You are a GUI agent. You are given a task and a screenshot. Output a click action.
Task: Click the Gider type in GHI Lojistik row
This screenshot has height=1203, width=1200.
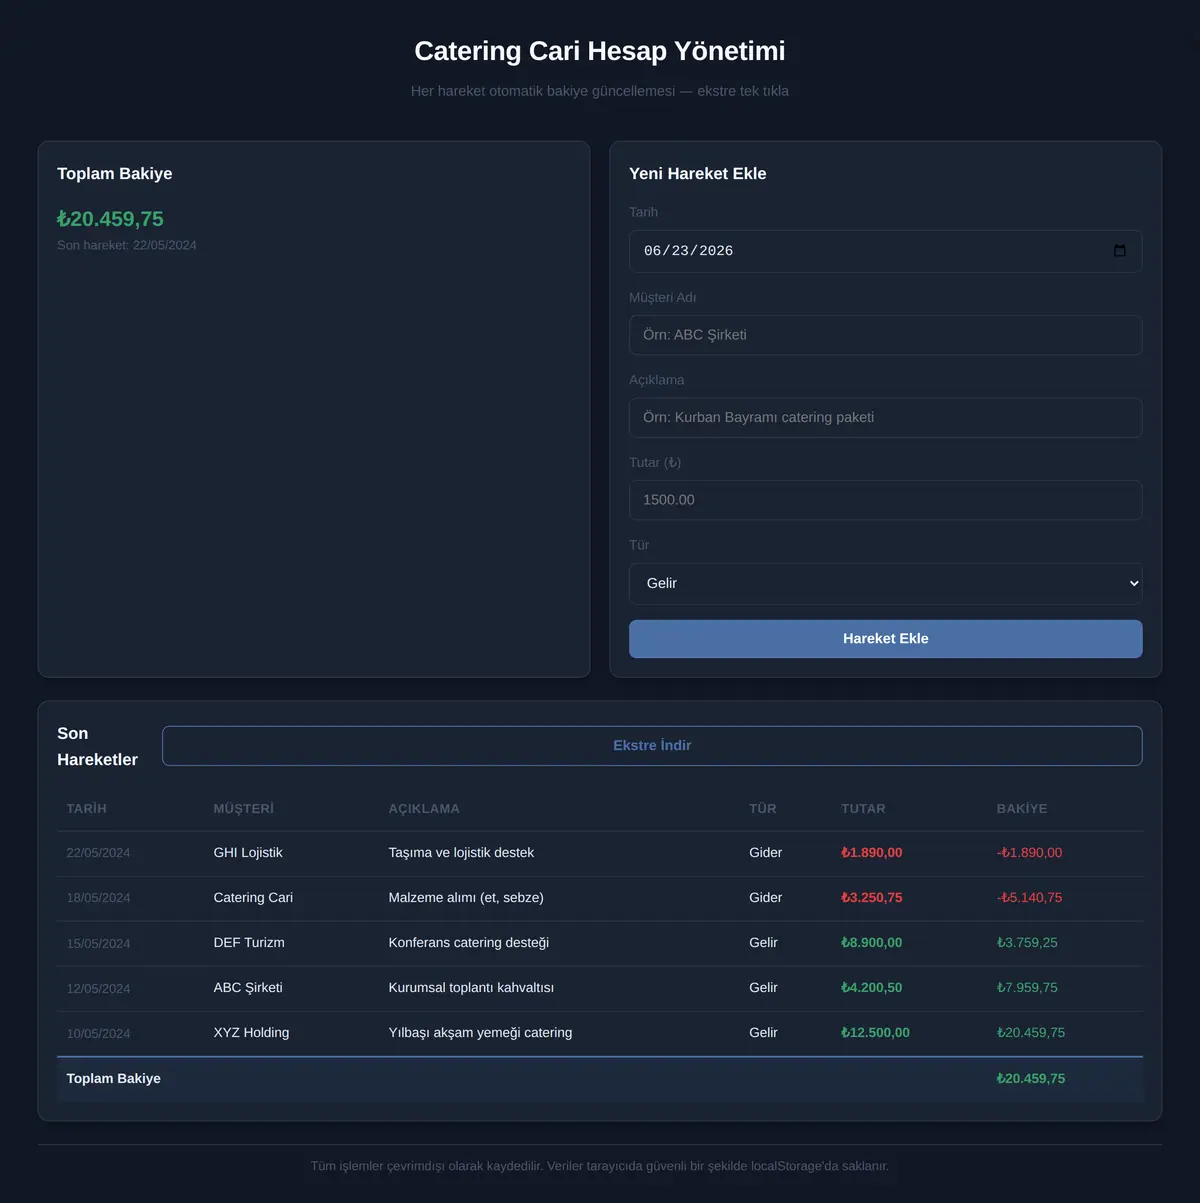(766, 853)
